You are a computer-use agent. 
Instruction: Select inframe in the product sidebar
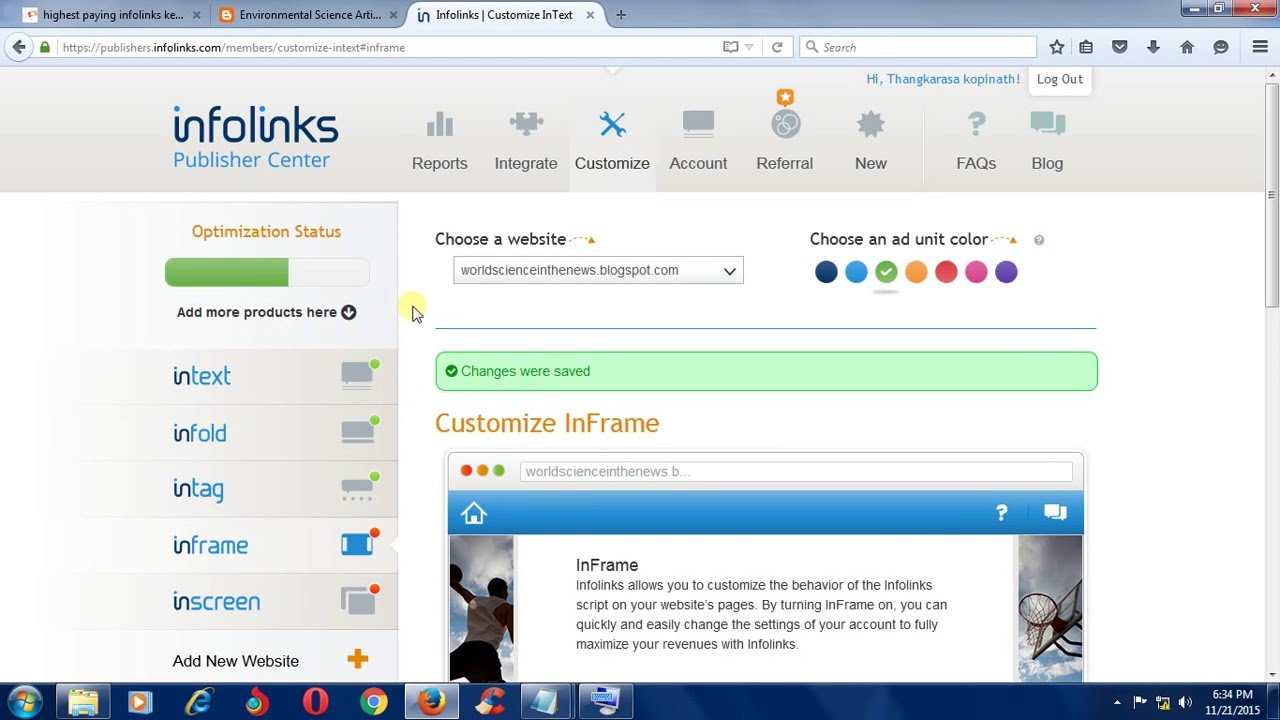point(210,545)
